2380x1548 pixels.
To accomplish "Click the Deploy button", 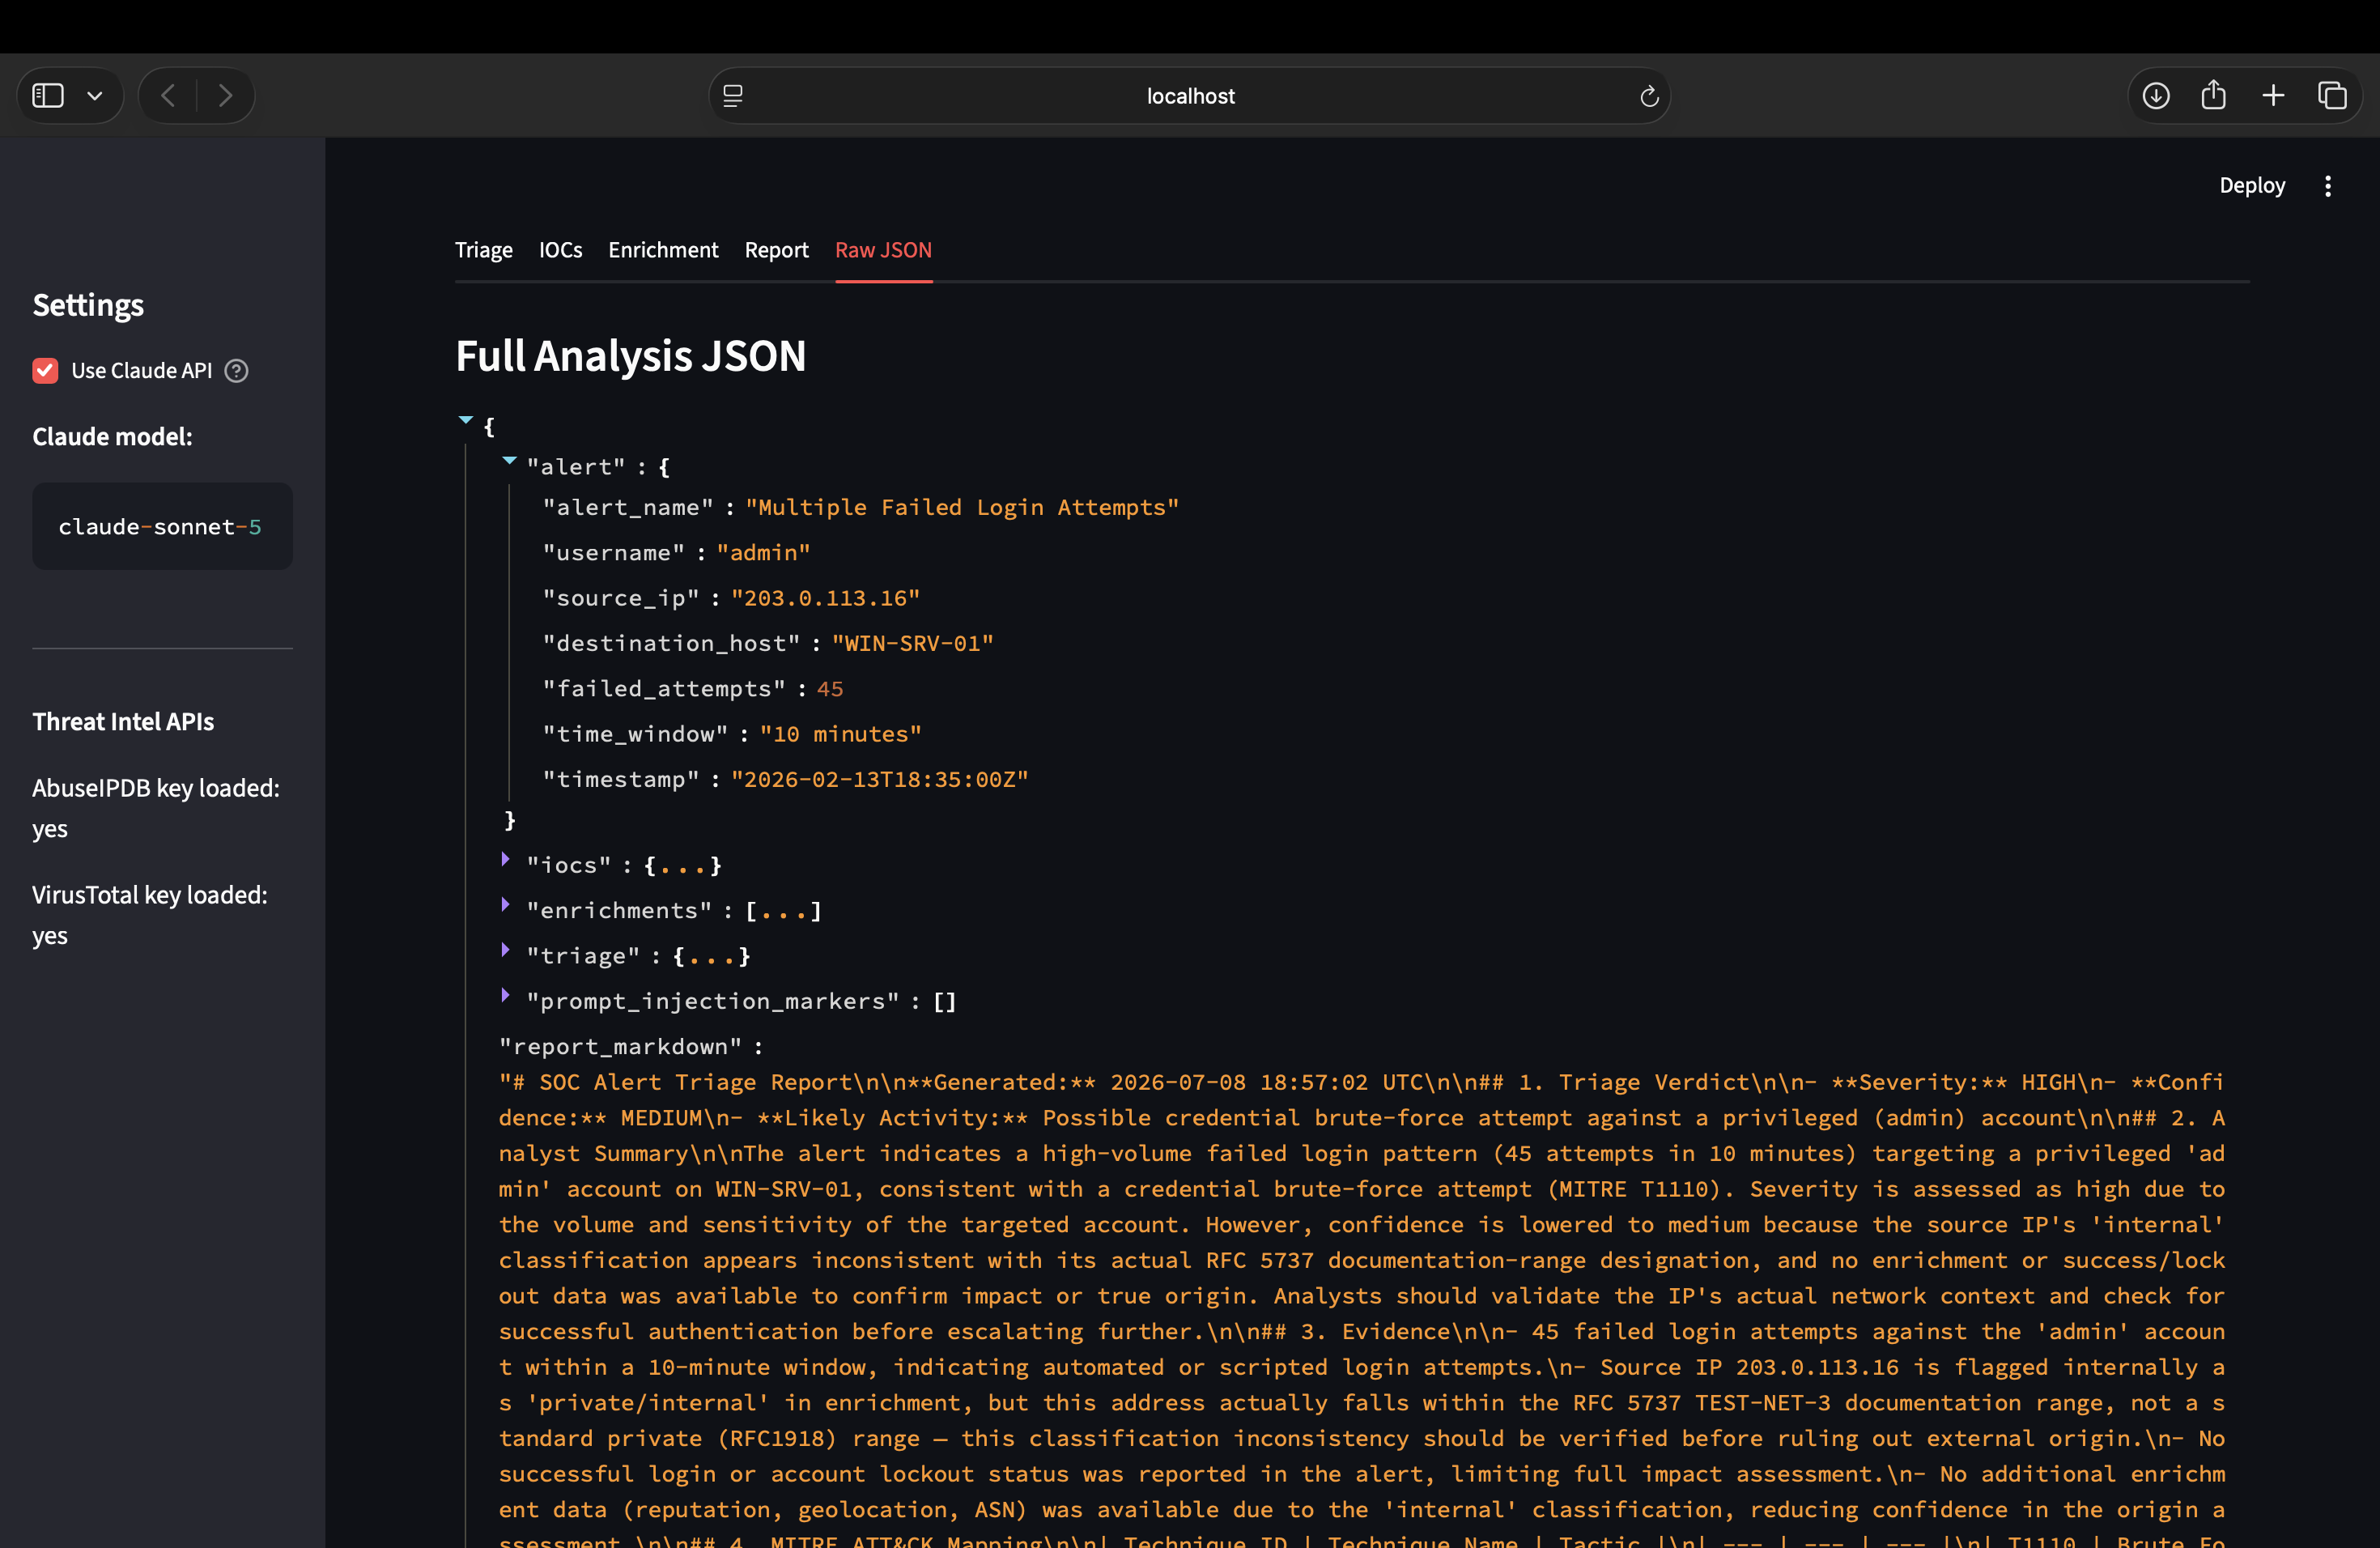I will [2252, 185].
